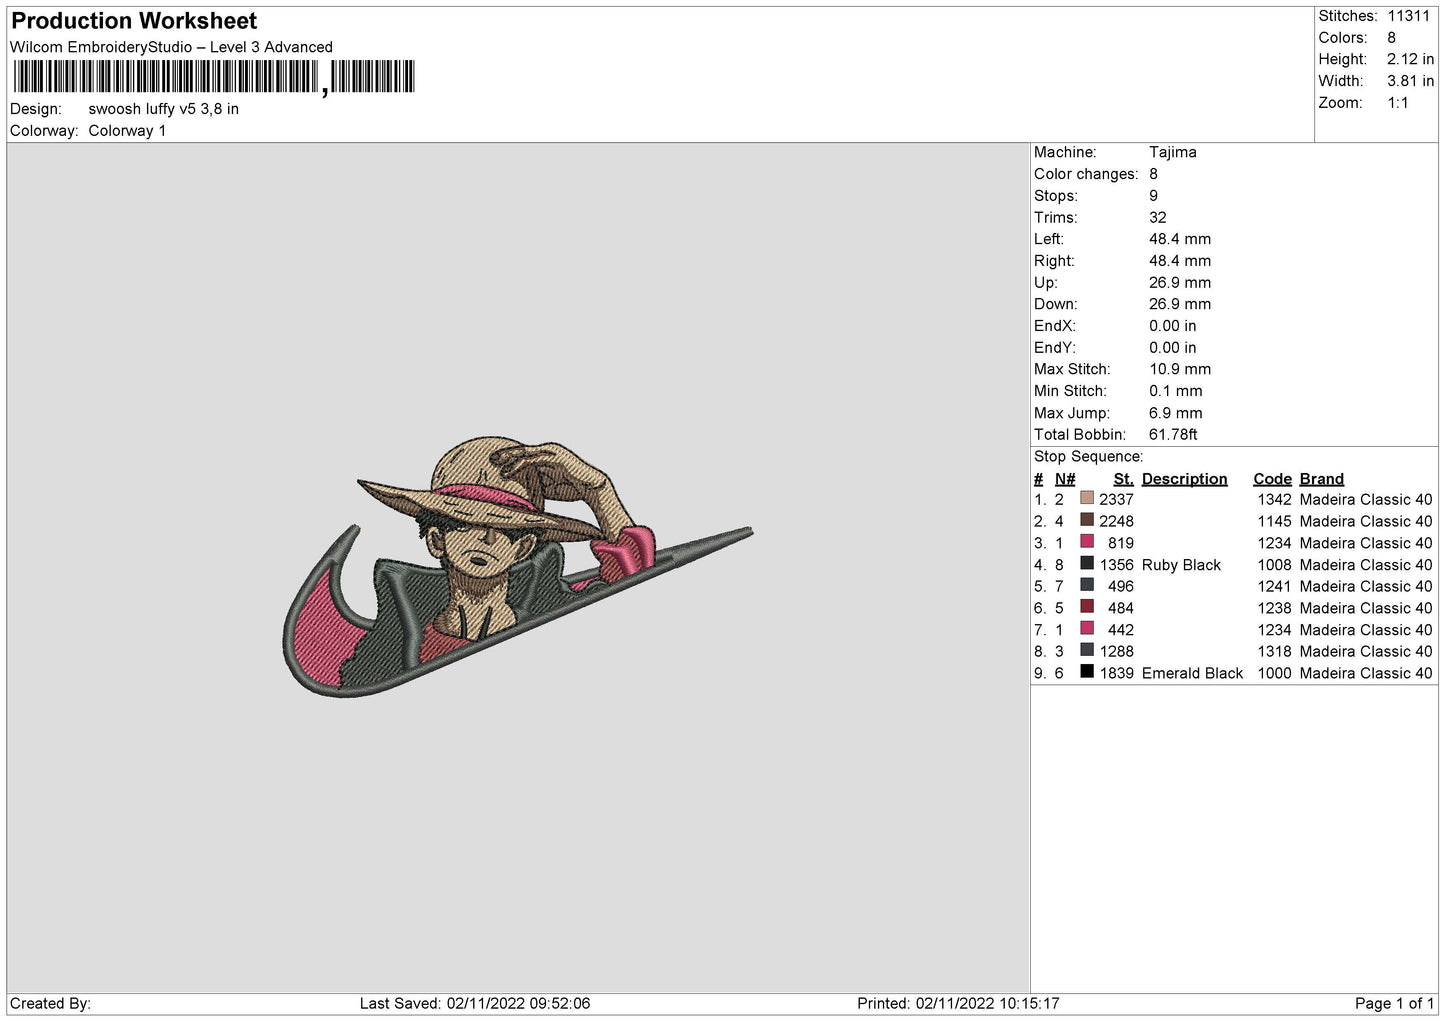The width and height of the screenshot is (1445, 1021).
Task: Click the Description column header
Action: (1184, 479)
